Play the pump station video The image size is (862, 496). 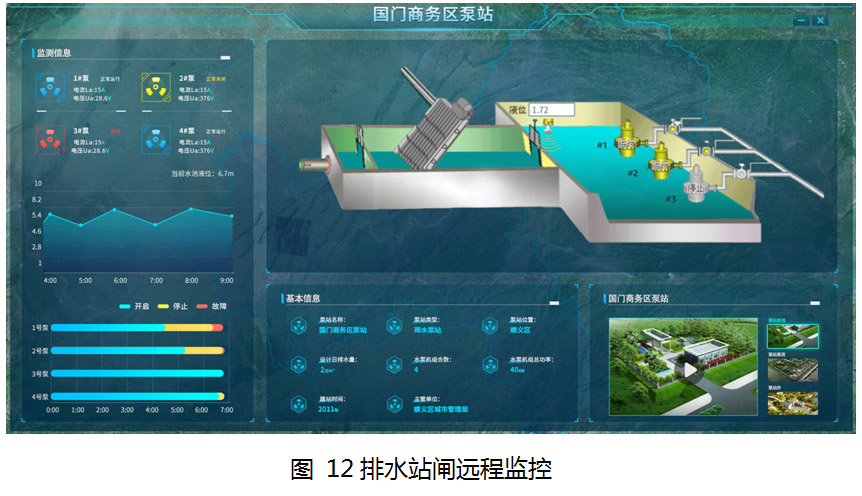(x=687, y=369)
